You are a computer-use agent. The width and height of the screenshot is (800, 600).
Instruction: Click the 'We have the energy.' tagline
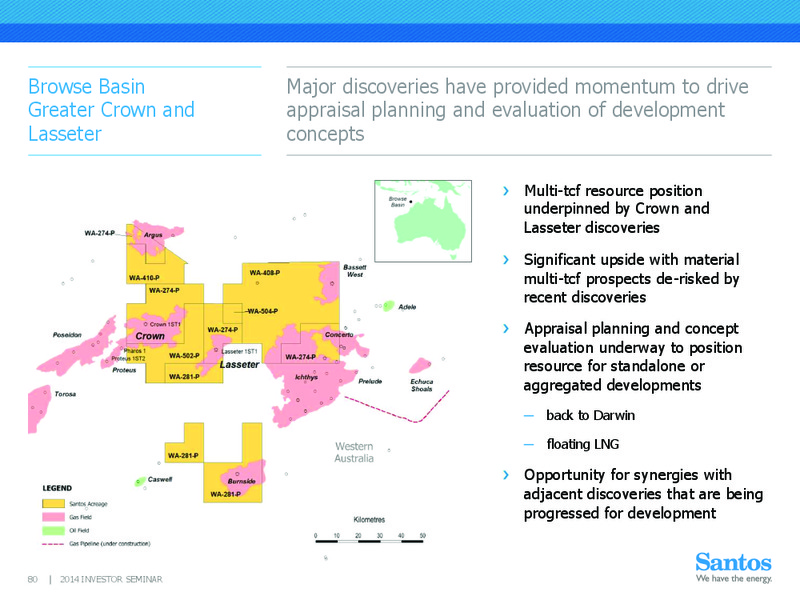click(734, 579)
